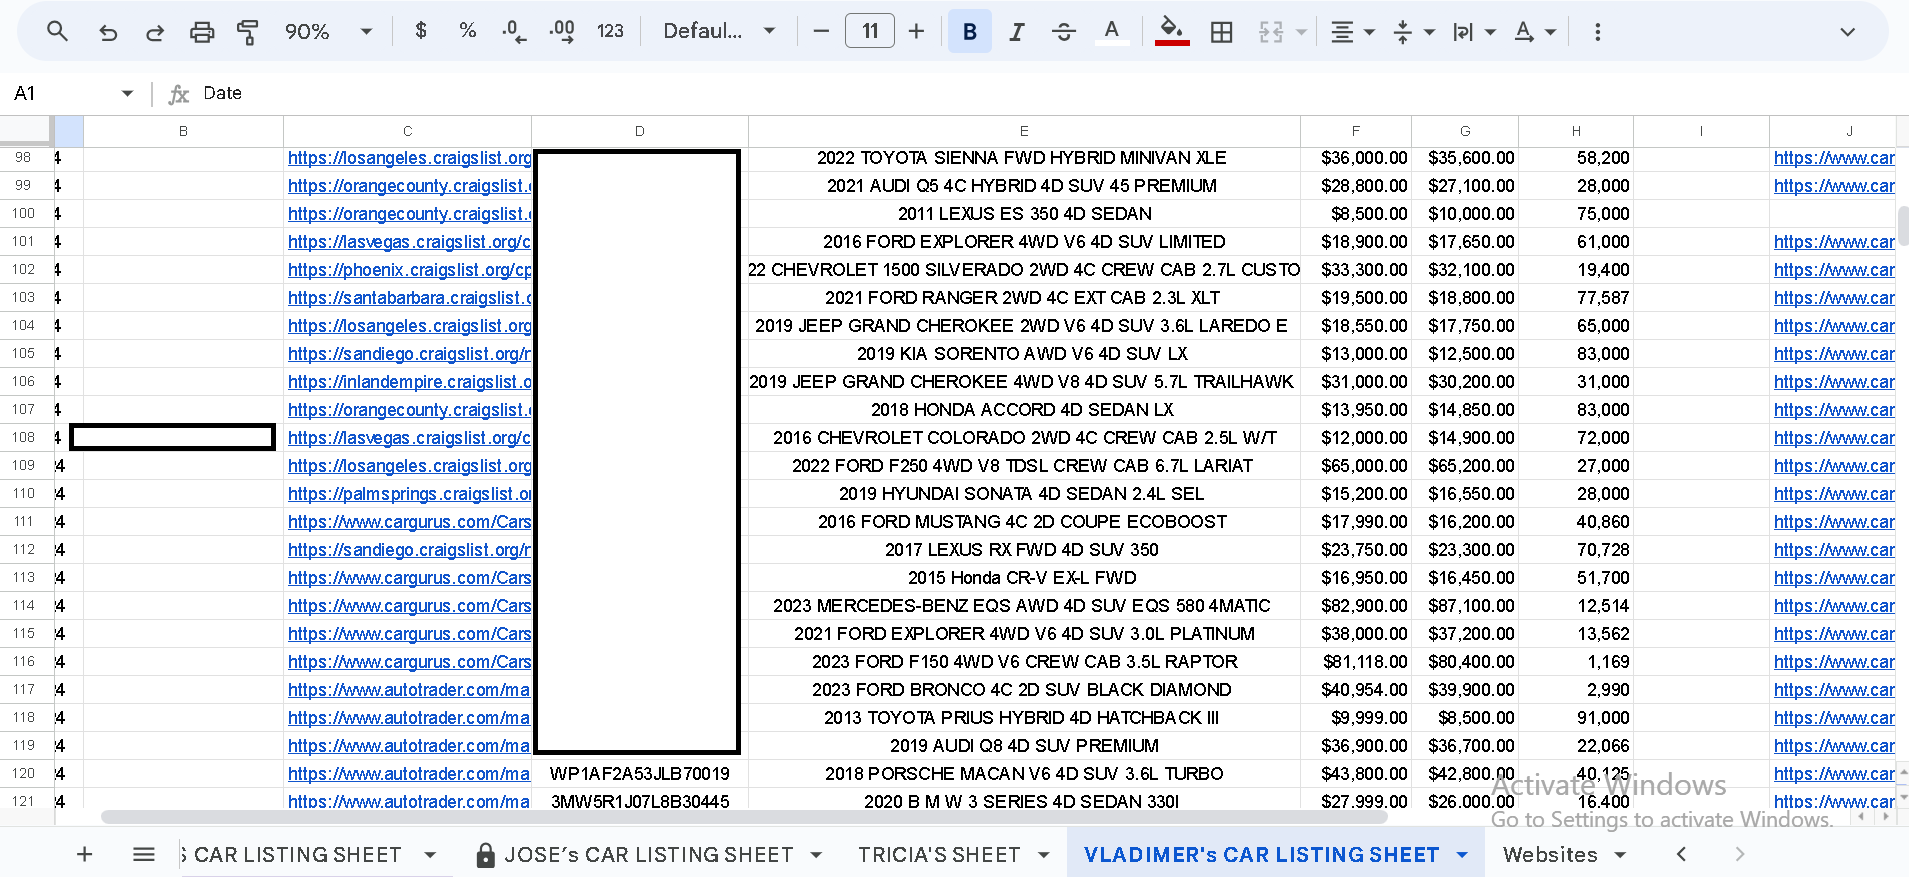
Task: Select price cell $82,900.00
Action: [1356, 606]
